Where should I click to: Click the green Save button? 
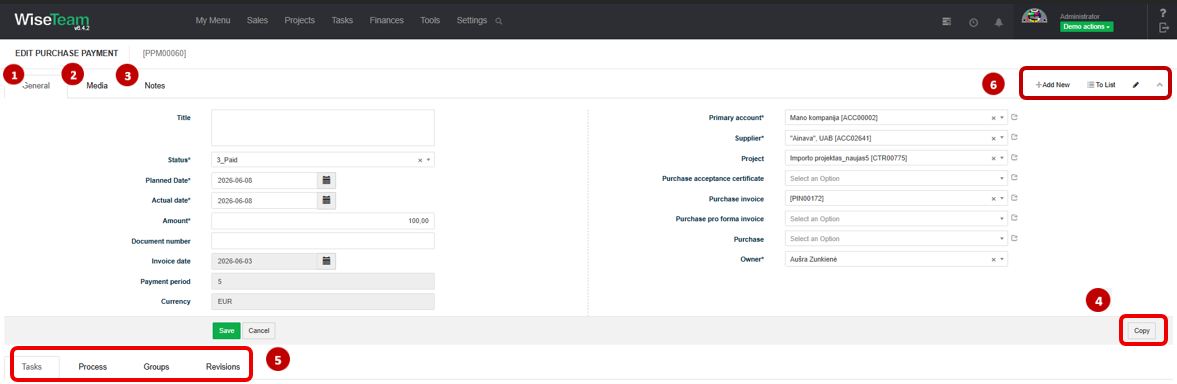227,330
